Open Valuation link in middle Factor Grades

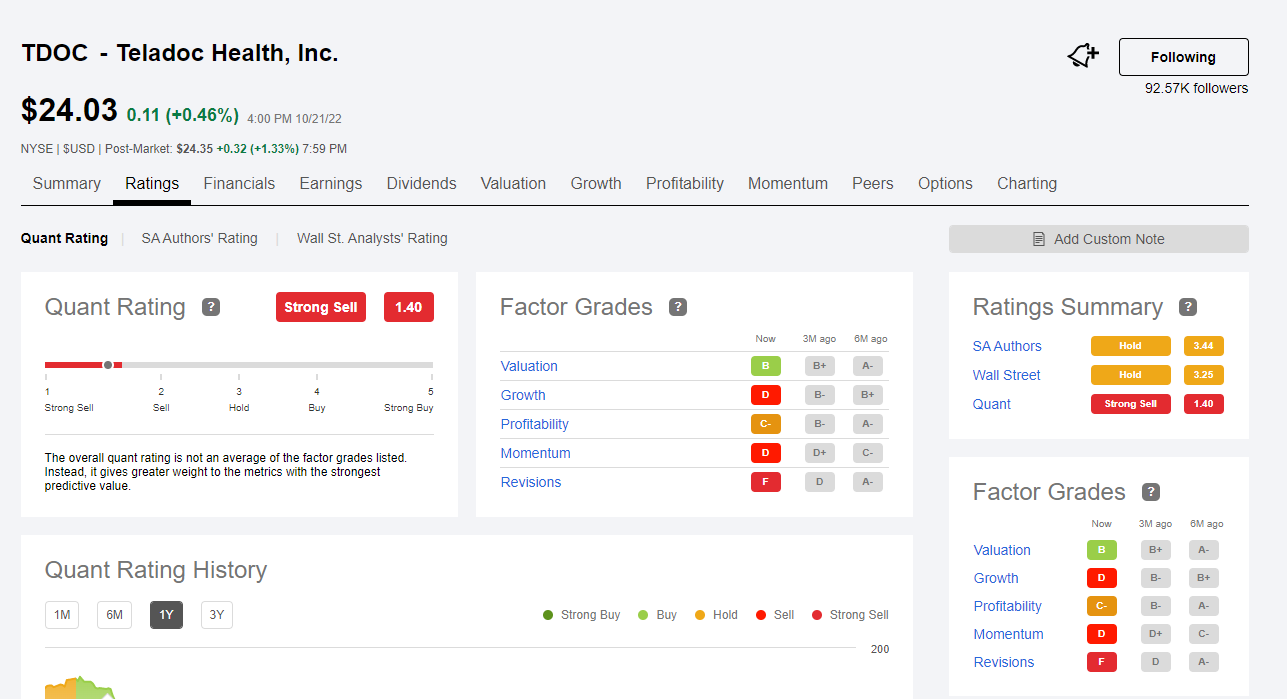pyautogui.click(x=529, y=366)
